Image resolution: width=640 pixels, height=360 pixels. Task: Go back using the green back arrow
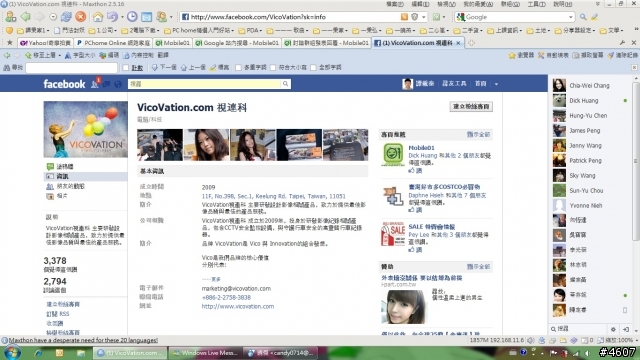click(x=25, y=17)
